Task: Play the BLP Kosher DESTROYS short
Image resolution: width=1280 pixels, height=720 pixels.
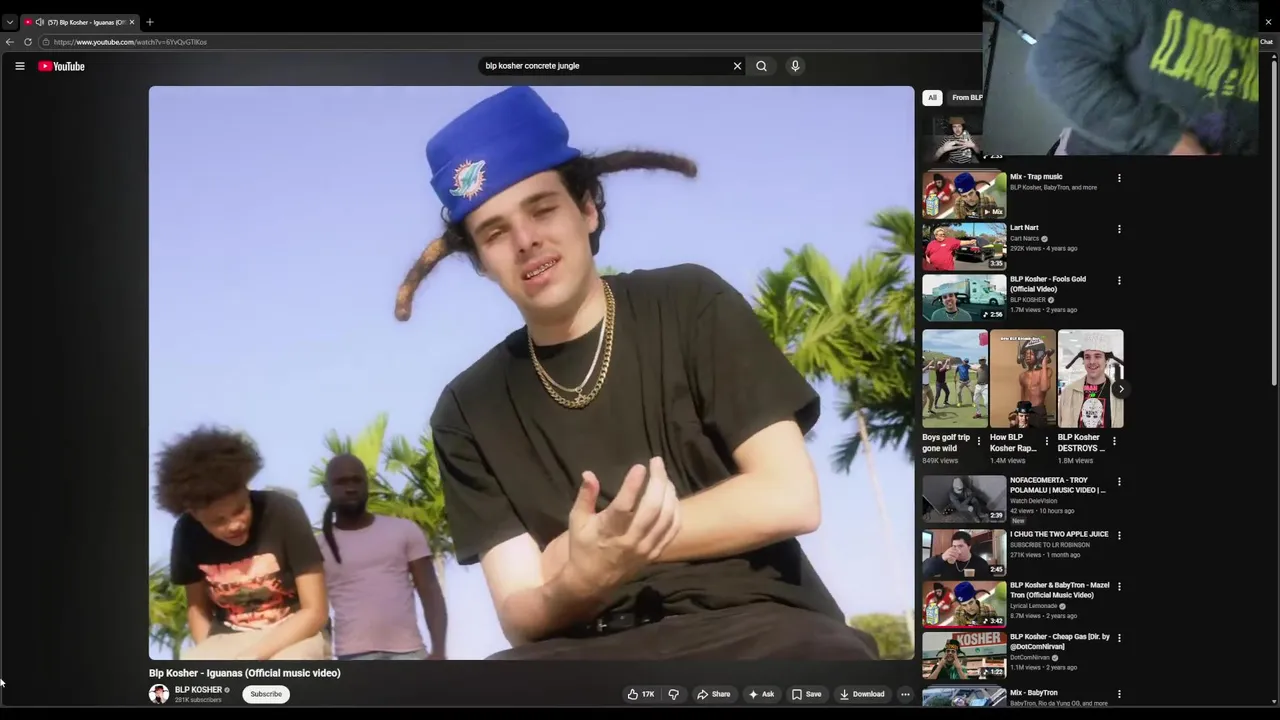Action: (x=1090, y=378)
